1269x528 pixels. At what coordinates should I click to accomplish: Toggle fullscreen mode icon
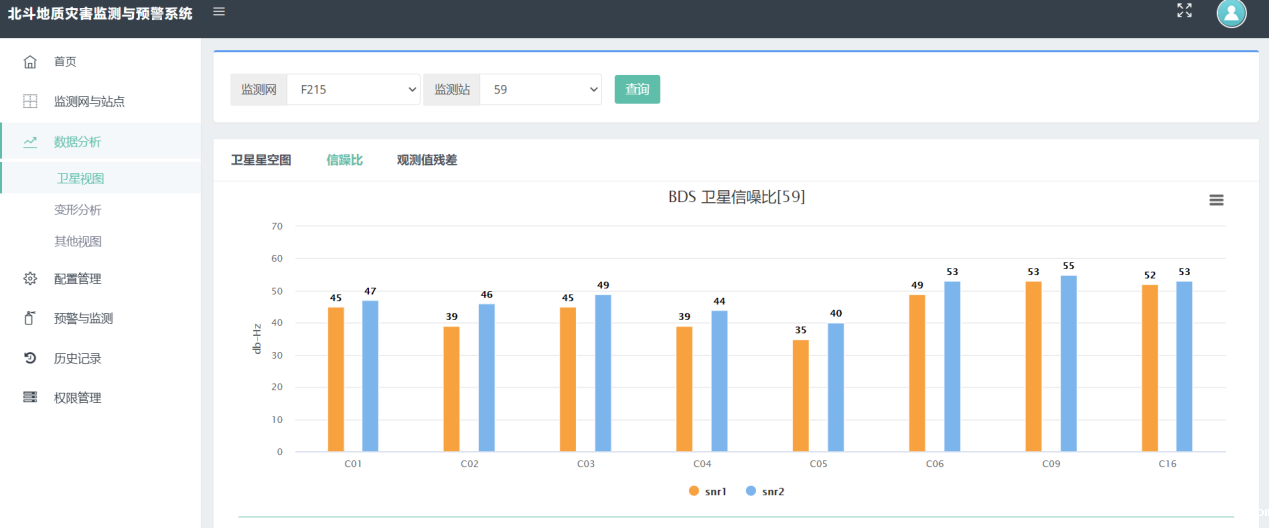(1184, 11)
